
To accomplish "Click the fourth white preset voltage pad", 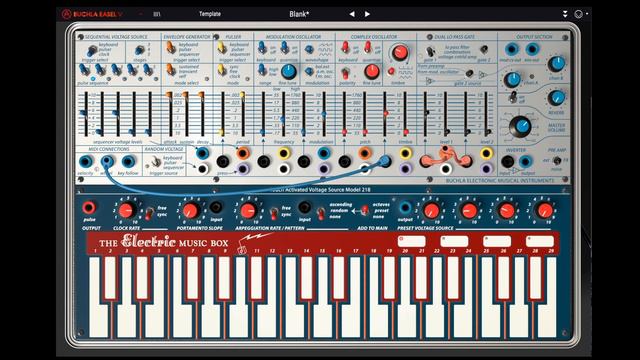I will pyautogui.click(x=540, y=242).
